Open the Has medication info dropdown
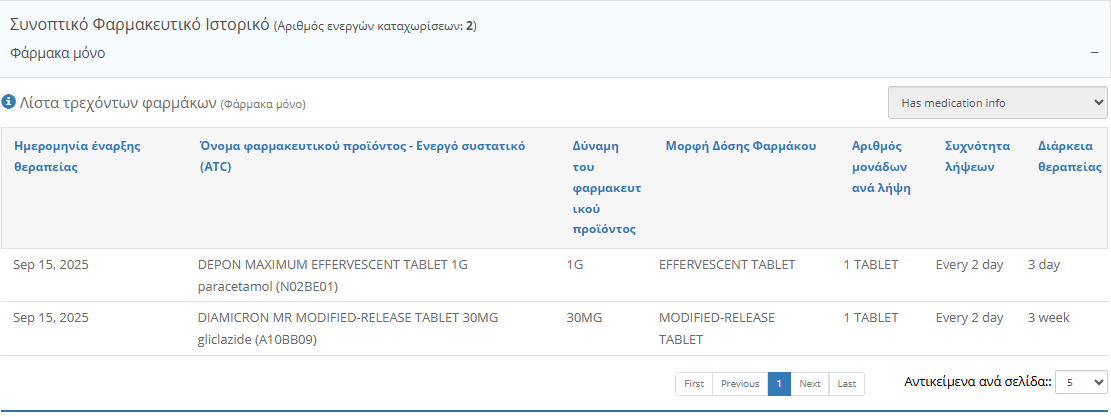The width and height of the screenshot is (1111, 417). click(997, 102)
